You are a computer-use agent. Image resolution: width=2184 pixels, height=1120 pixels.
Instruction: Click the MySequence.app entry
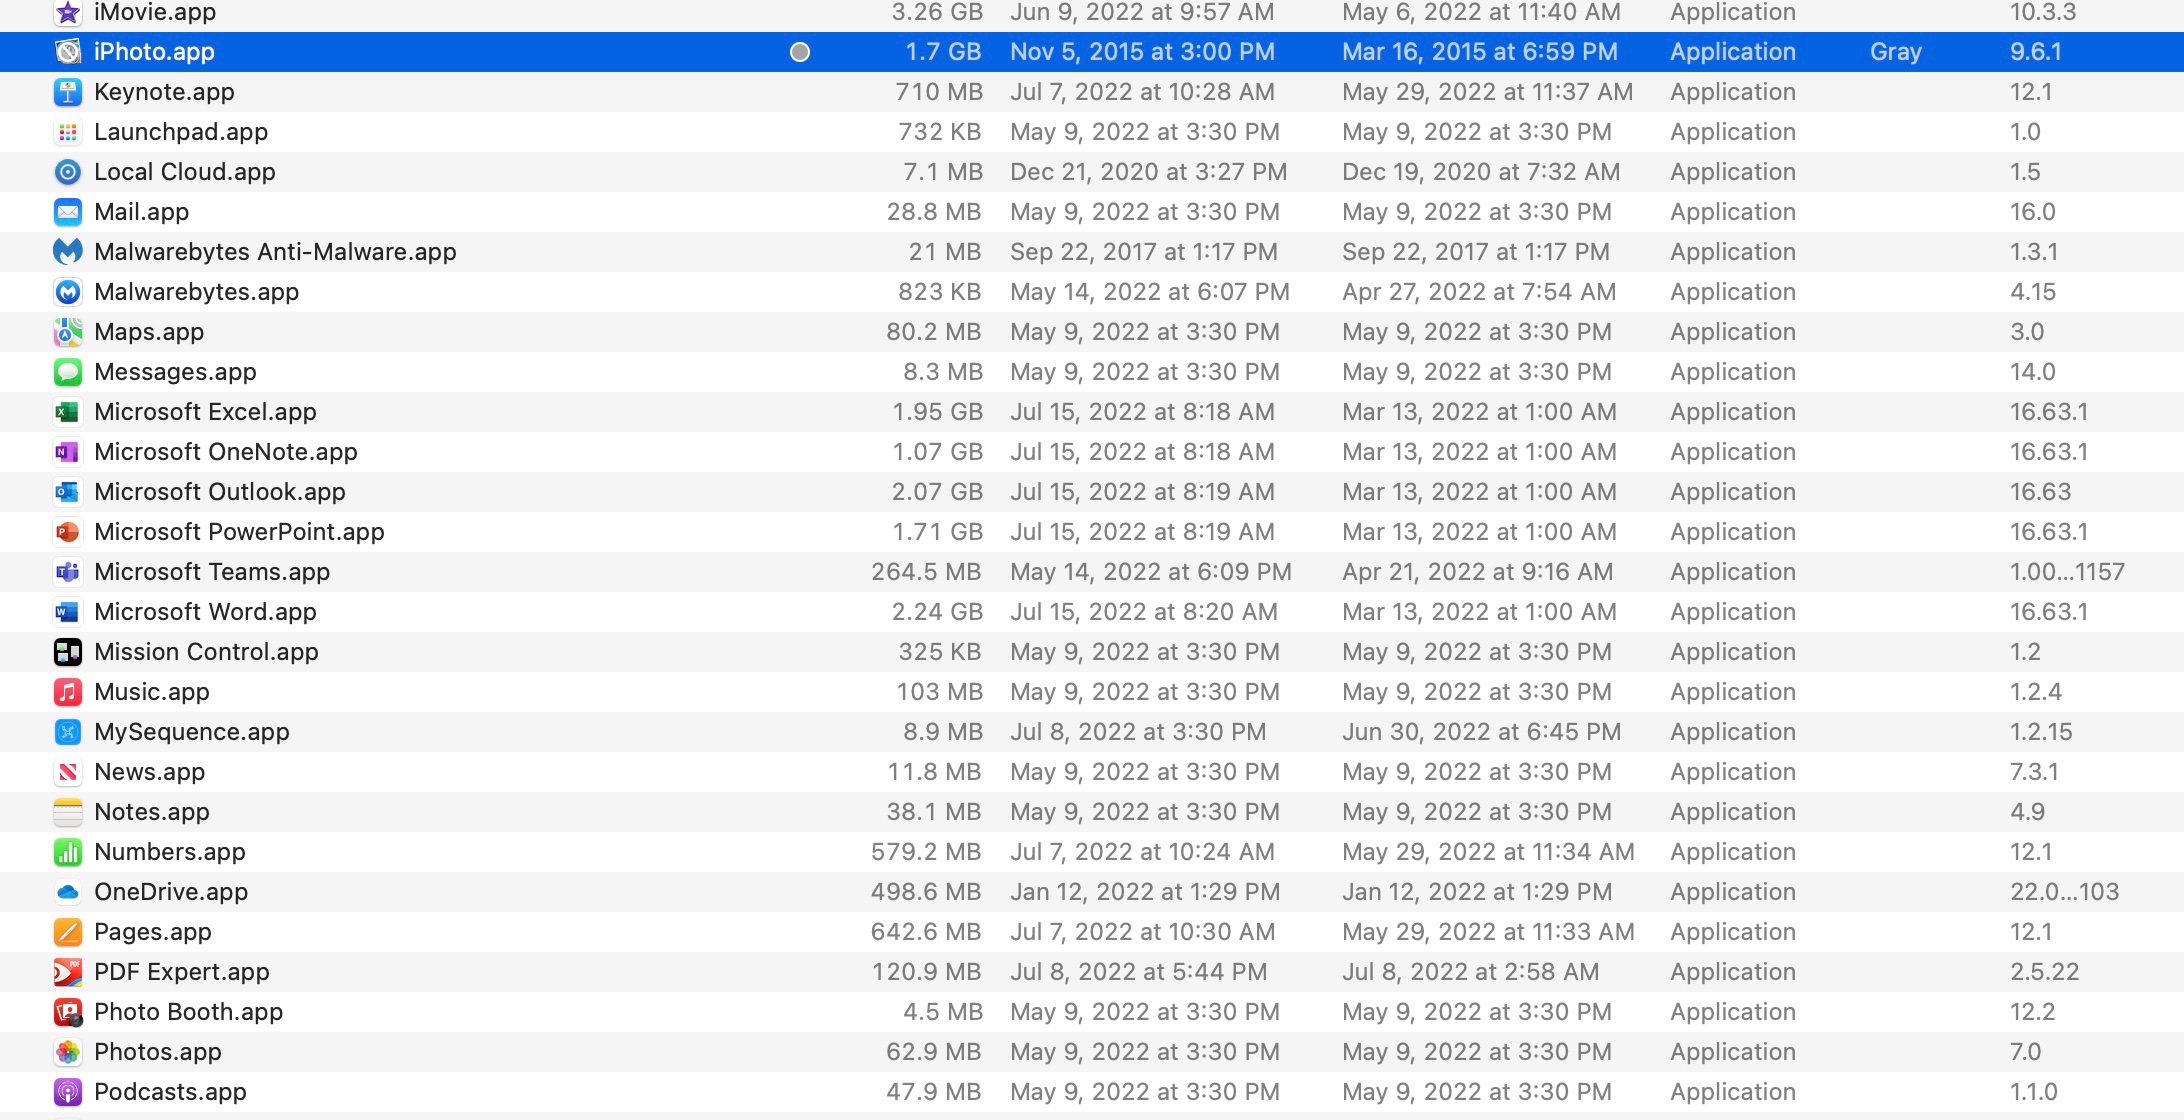pyautogui.click(x=192, y=732)
